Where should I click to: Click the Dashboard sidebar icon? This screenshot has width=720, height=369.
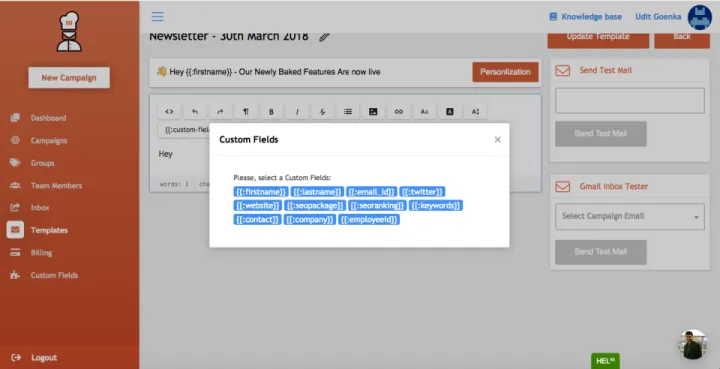(x=15, y=117)
